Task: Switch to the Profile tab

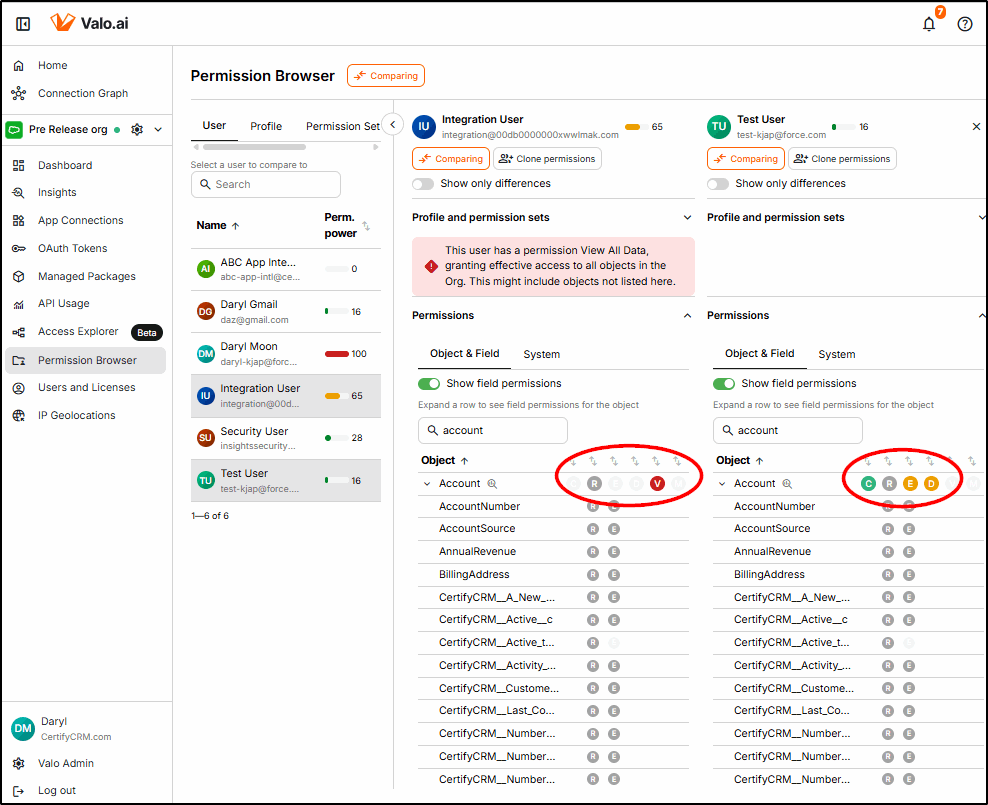Action: [x=266, y=127]
